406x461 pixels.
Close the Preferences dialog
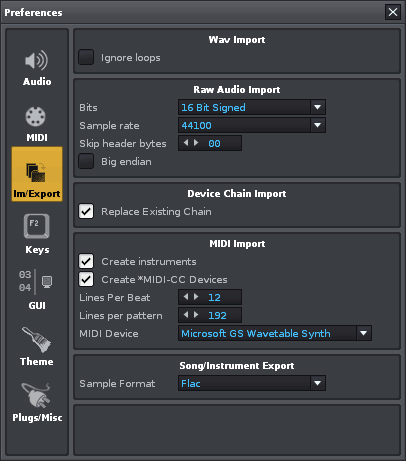point(393,12)
